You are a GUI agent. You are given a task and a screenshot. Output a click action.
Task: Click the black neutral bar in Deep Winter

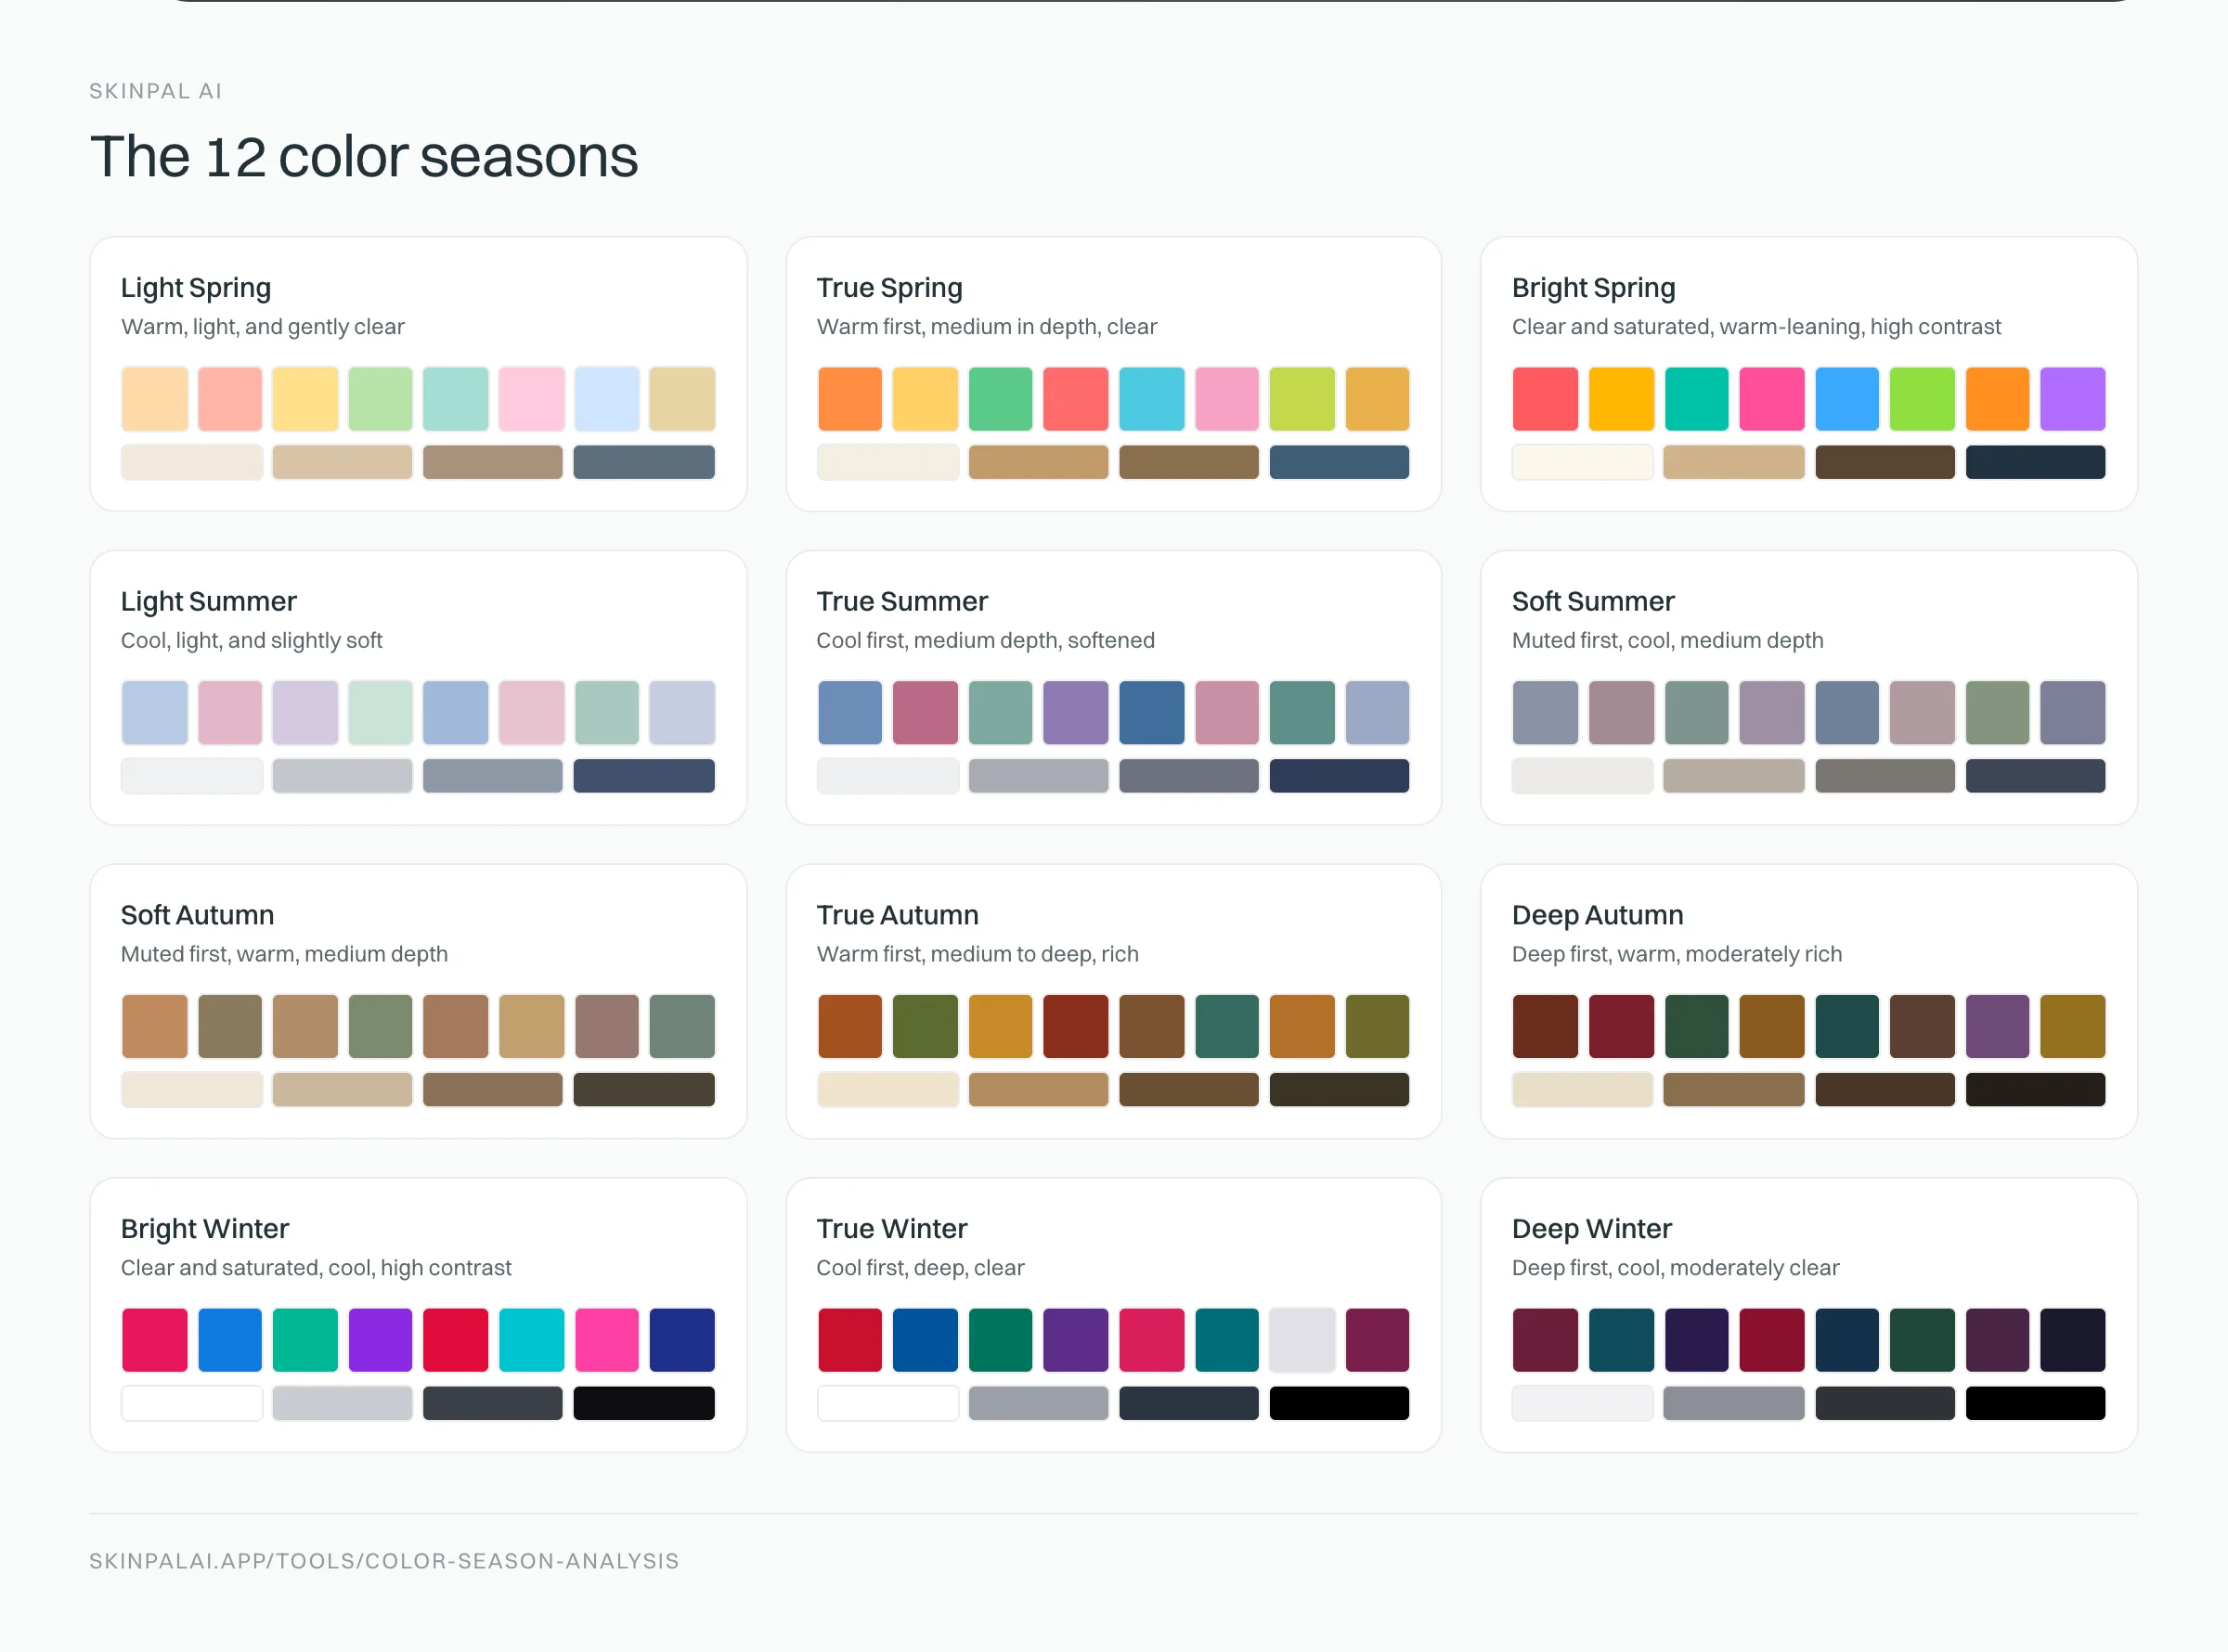pyautogui.click(x=2035, y=1403)
